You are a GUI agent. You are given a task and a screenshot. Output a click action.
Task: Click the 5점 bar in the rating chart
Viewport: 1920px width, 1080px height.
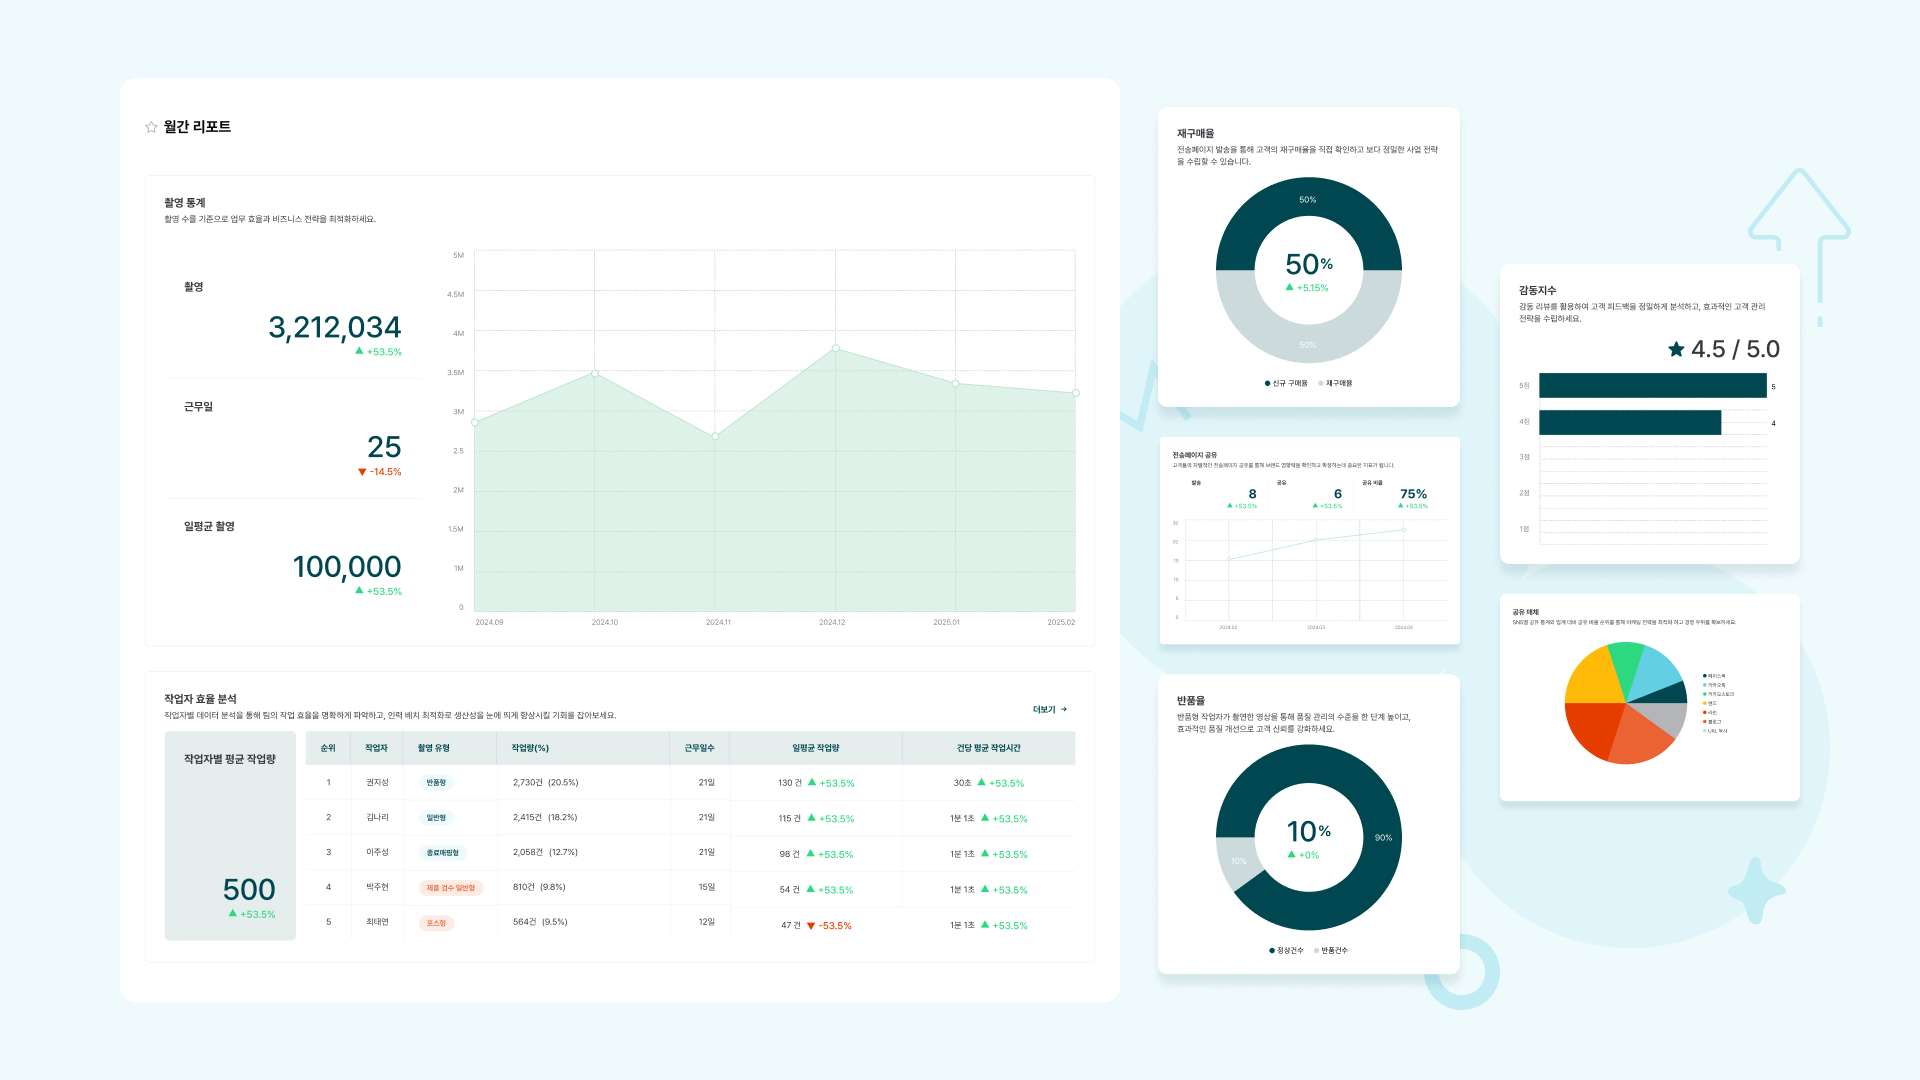tap(1653, 386)
